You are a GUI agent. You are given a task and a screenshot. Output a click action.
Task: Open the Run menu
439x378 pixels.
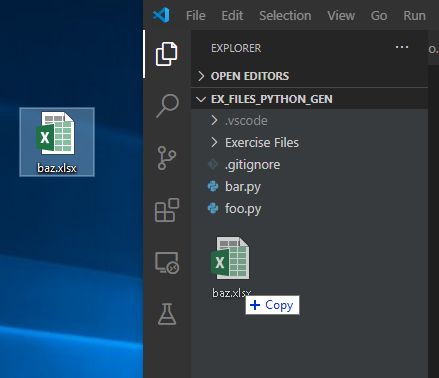pos(415,16)
